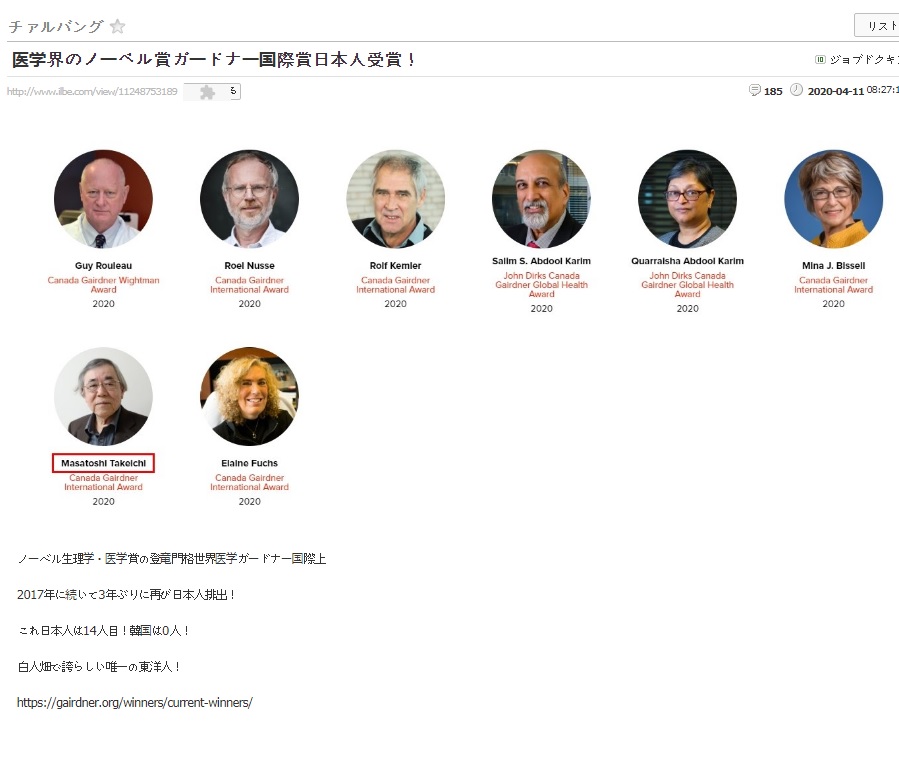Open the gairdner.org current-winners link
This screenshot has height=772, width=899.
pyautogui.click(x=135, y=703)
